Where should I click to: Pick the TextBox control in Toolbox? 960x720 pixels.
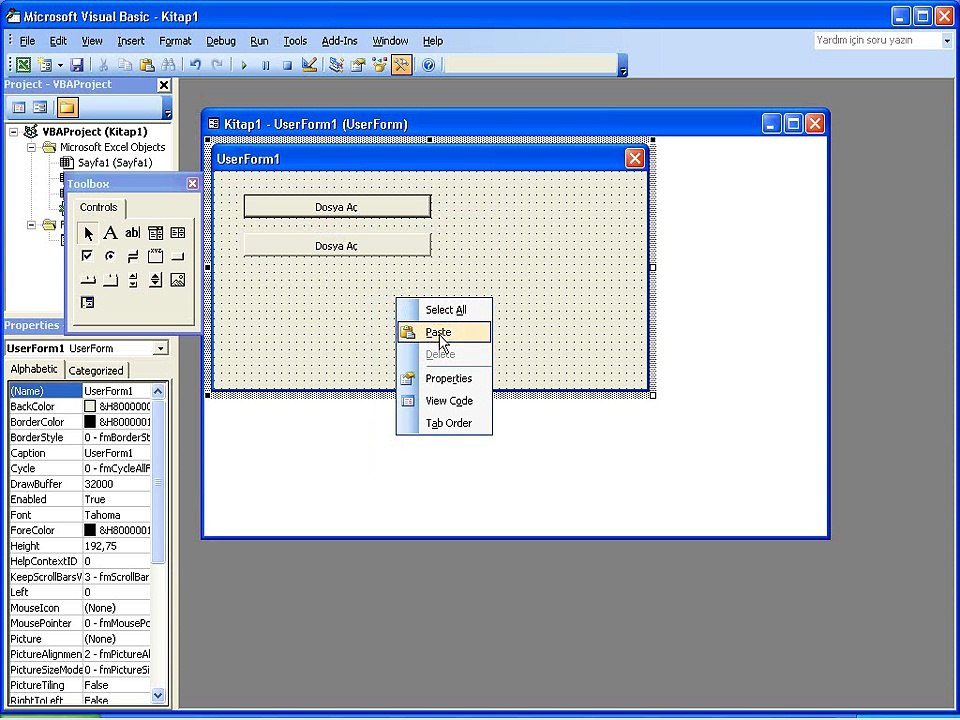pos(132,233)
